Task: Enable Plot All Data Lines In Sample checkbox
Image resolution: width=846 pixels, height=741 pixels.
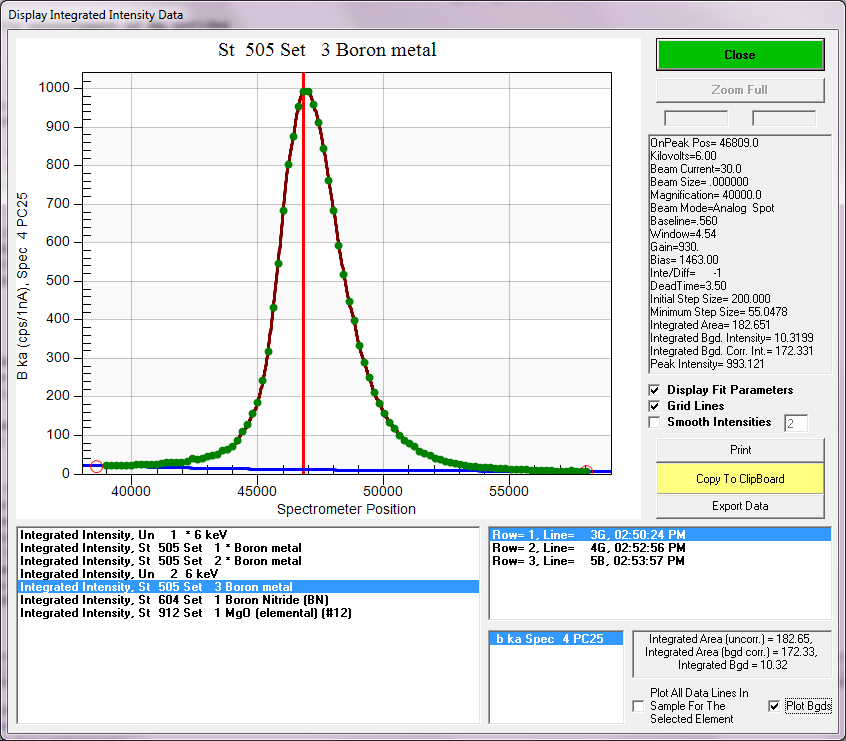Action: point(638,706)
